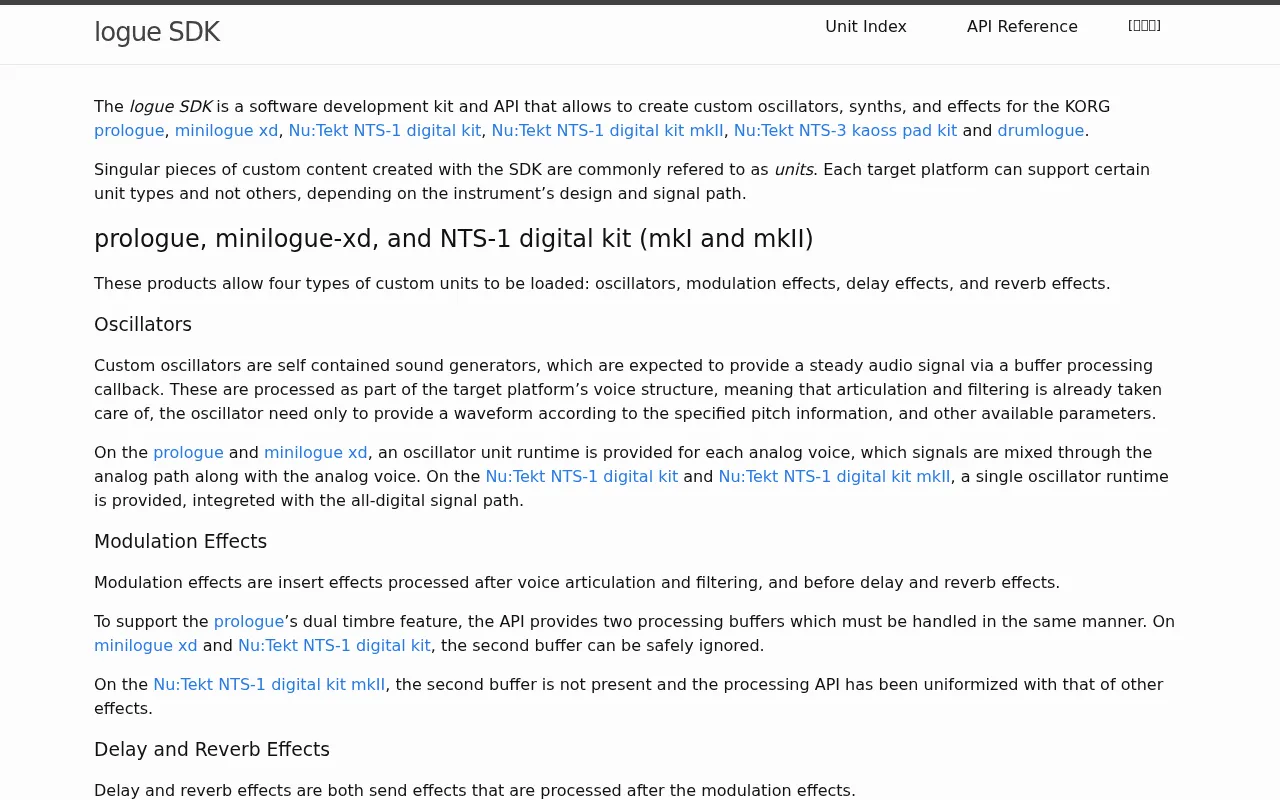
Task: Select the Oscillators heading
Action: (x=143, y=325)
